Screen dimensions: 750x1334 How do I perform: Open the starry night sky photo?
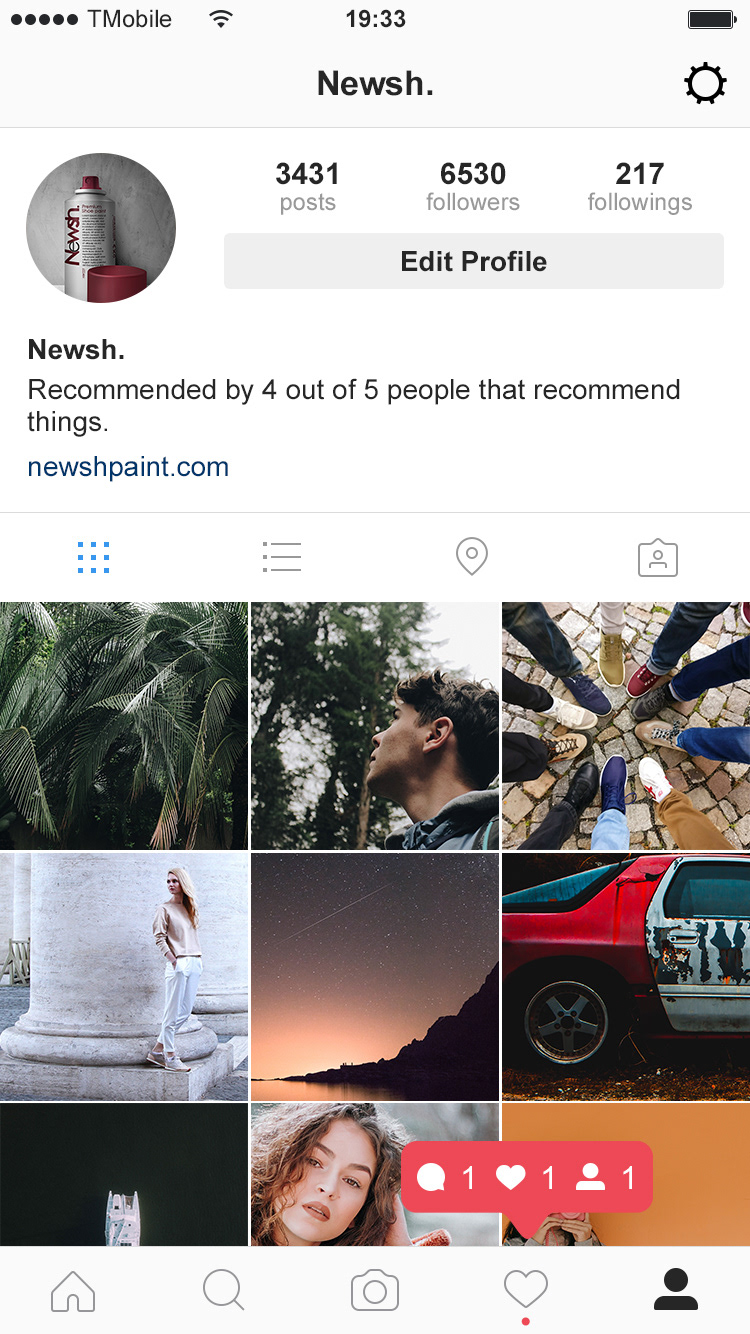375,977
